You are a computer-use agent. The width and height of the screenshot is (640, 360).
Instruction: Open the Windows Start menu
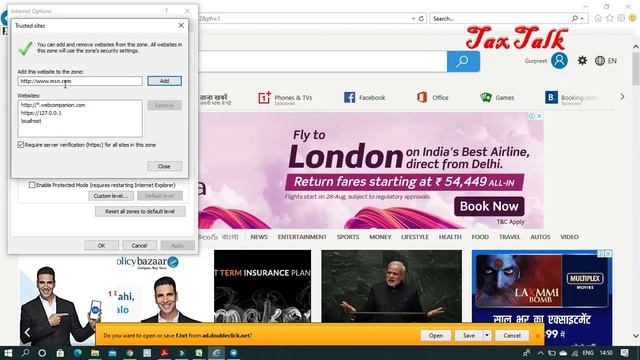pos(8,353)
